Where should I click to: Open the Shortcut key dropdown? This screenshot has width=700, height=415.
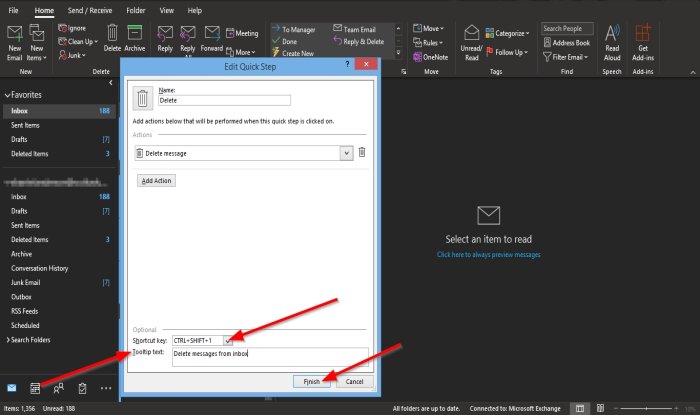pyautogui.click(x=230, y=341)
